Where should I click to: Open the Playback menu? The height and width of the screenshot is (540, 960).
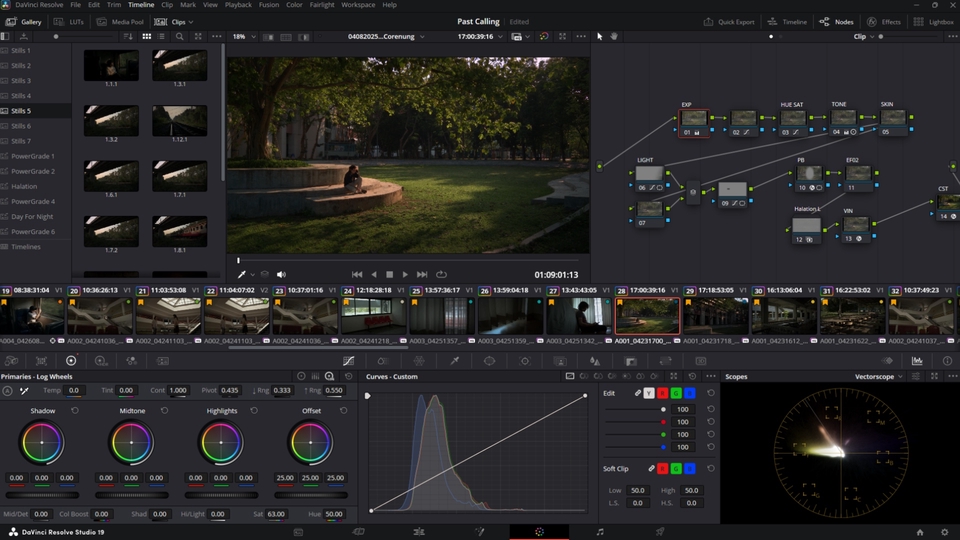(x=238, y=4)
